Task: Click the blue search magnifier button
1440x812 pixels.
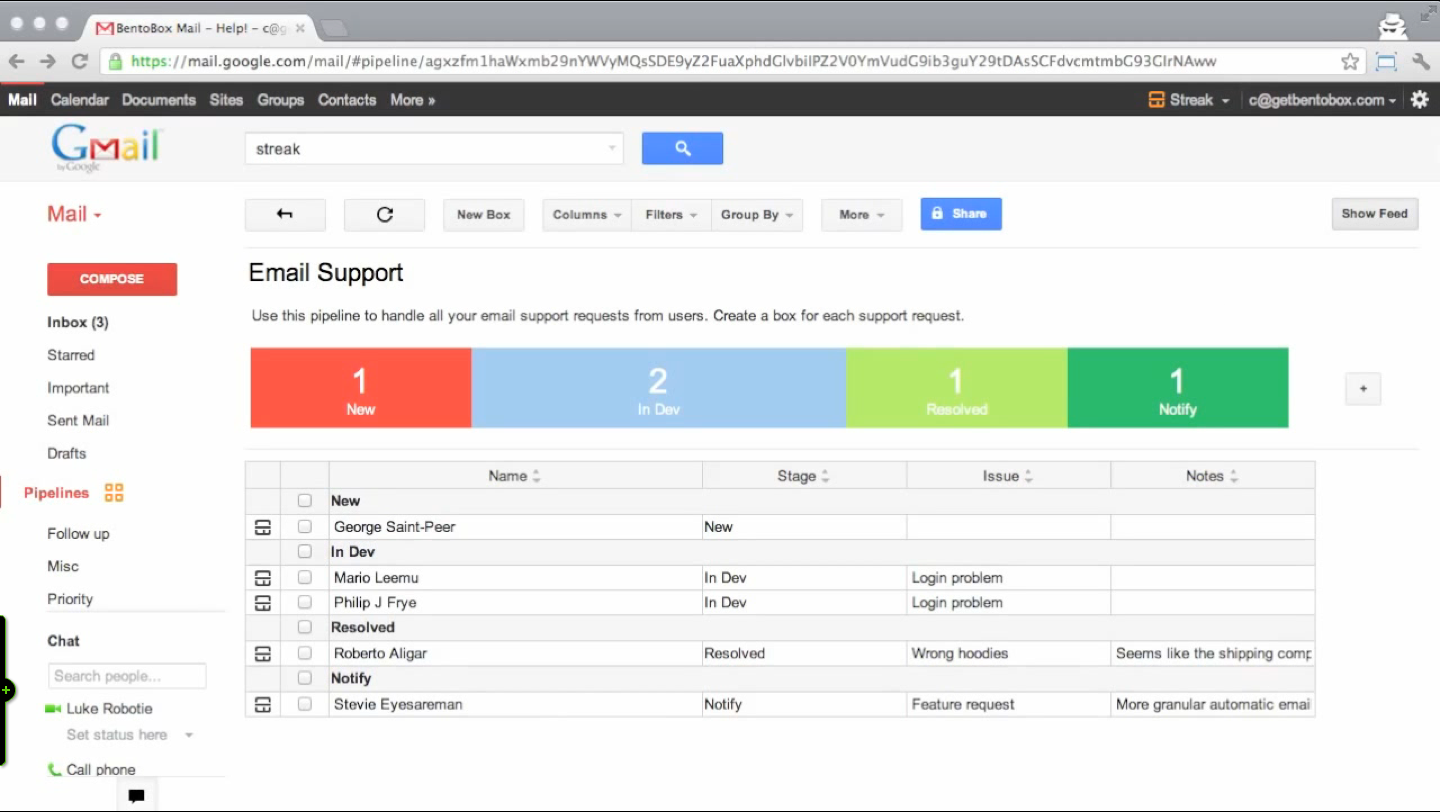Action: pyautogui.click(x=682, y=148)
